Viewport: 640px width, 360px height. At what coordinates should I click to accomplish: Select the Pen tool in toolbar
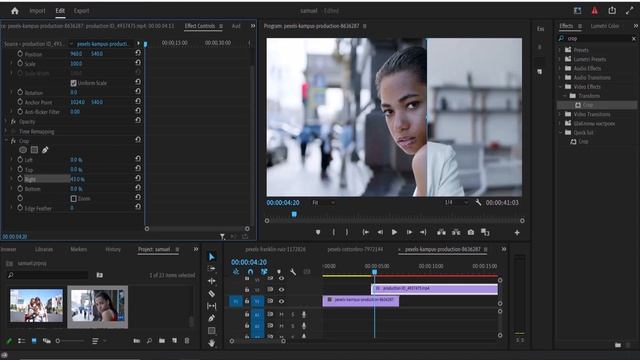(x=211, y=318)
